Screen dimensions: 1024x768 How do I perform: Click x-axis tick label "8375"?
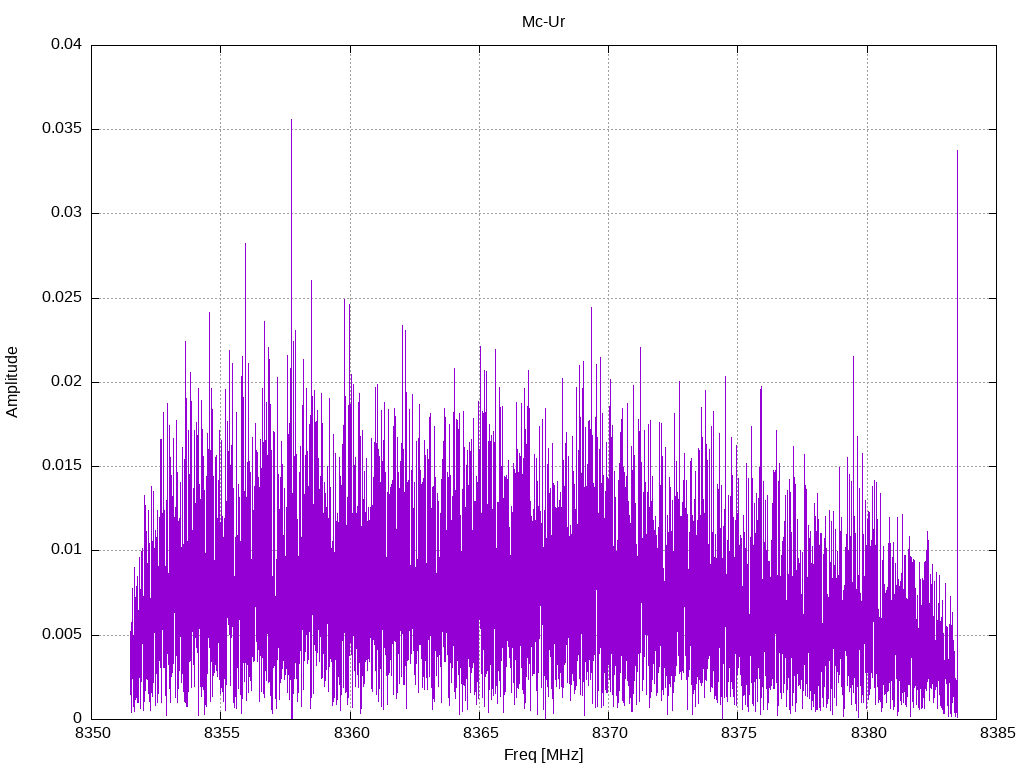click(738, 733)
